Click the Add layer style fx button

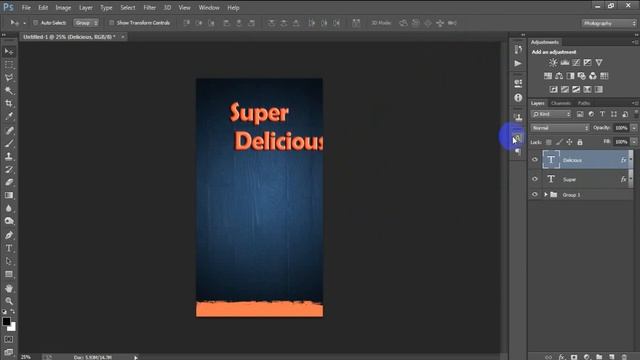pos(562,357)
